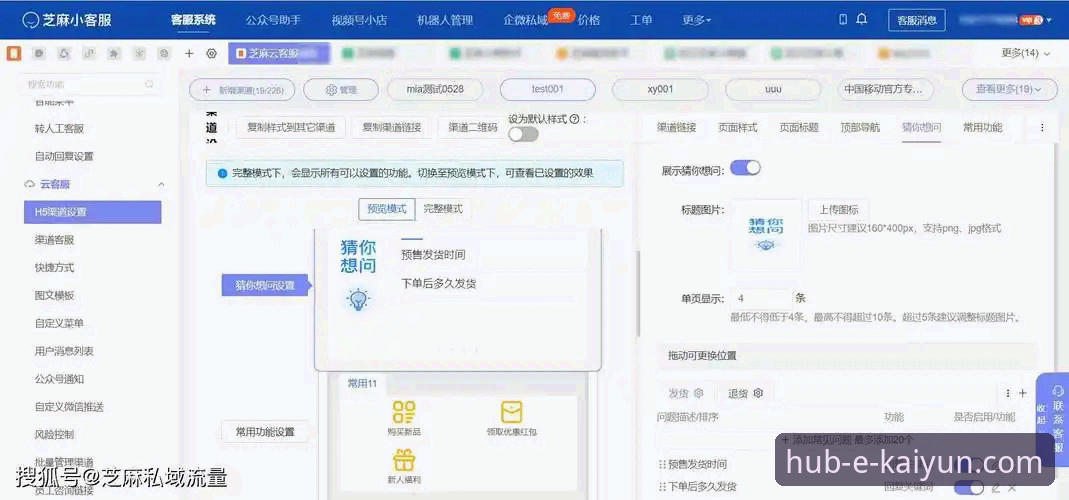Click the 搜索功能 search field
The width and height of the screenshot is (1069, 500).
pos(89,84)
